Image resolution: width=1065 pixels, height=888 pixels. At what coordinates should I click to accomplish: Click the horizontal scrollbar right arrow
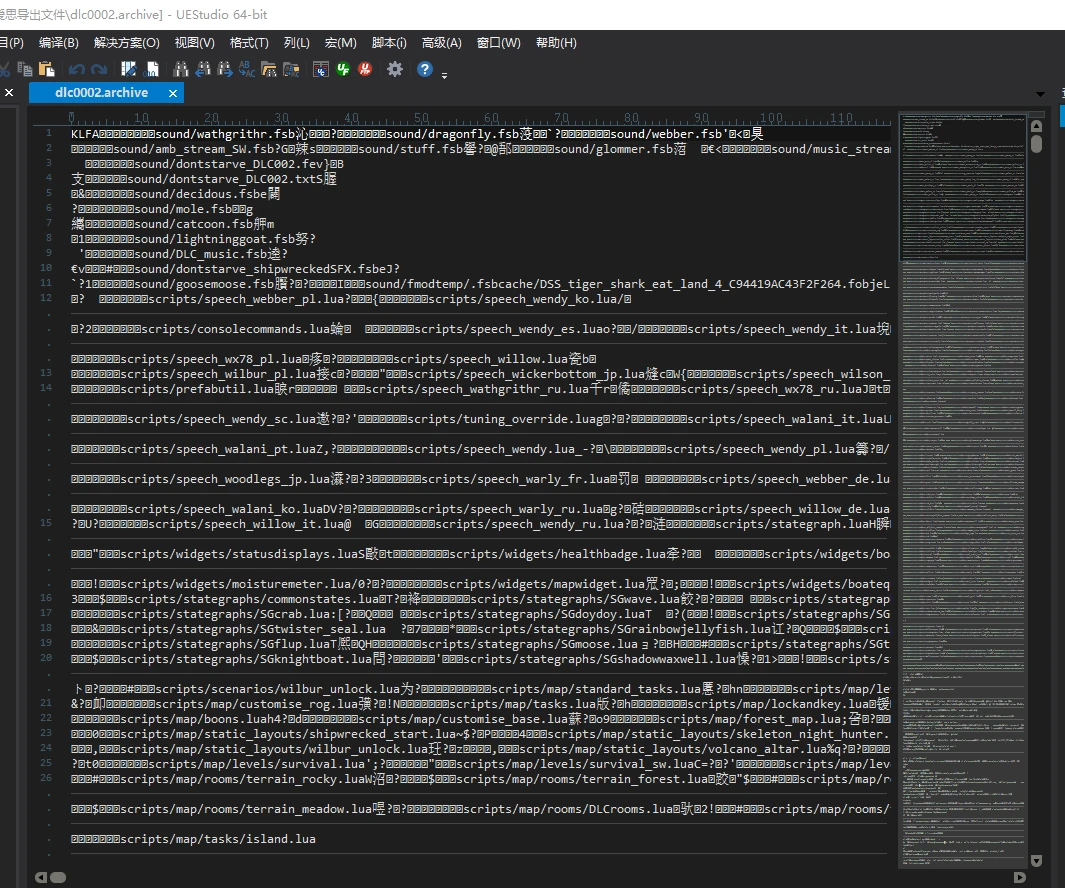(1019, 877)
